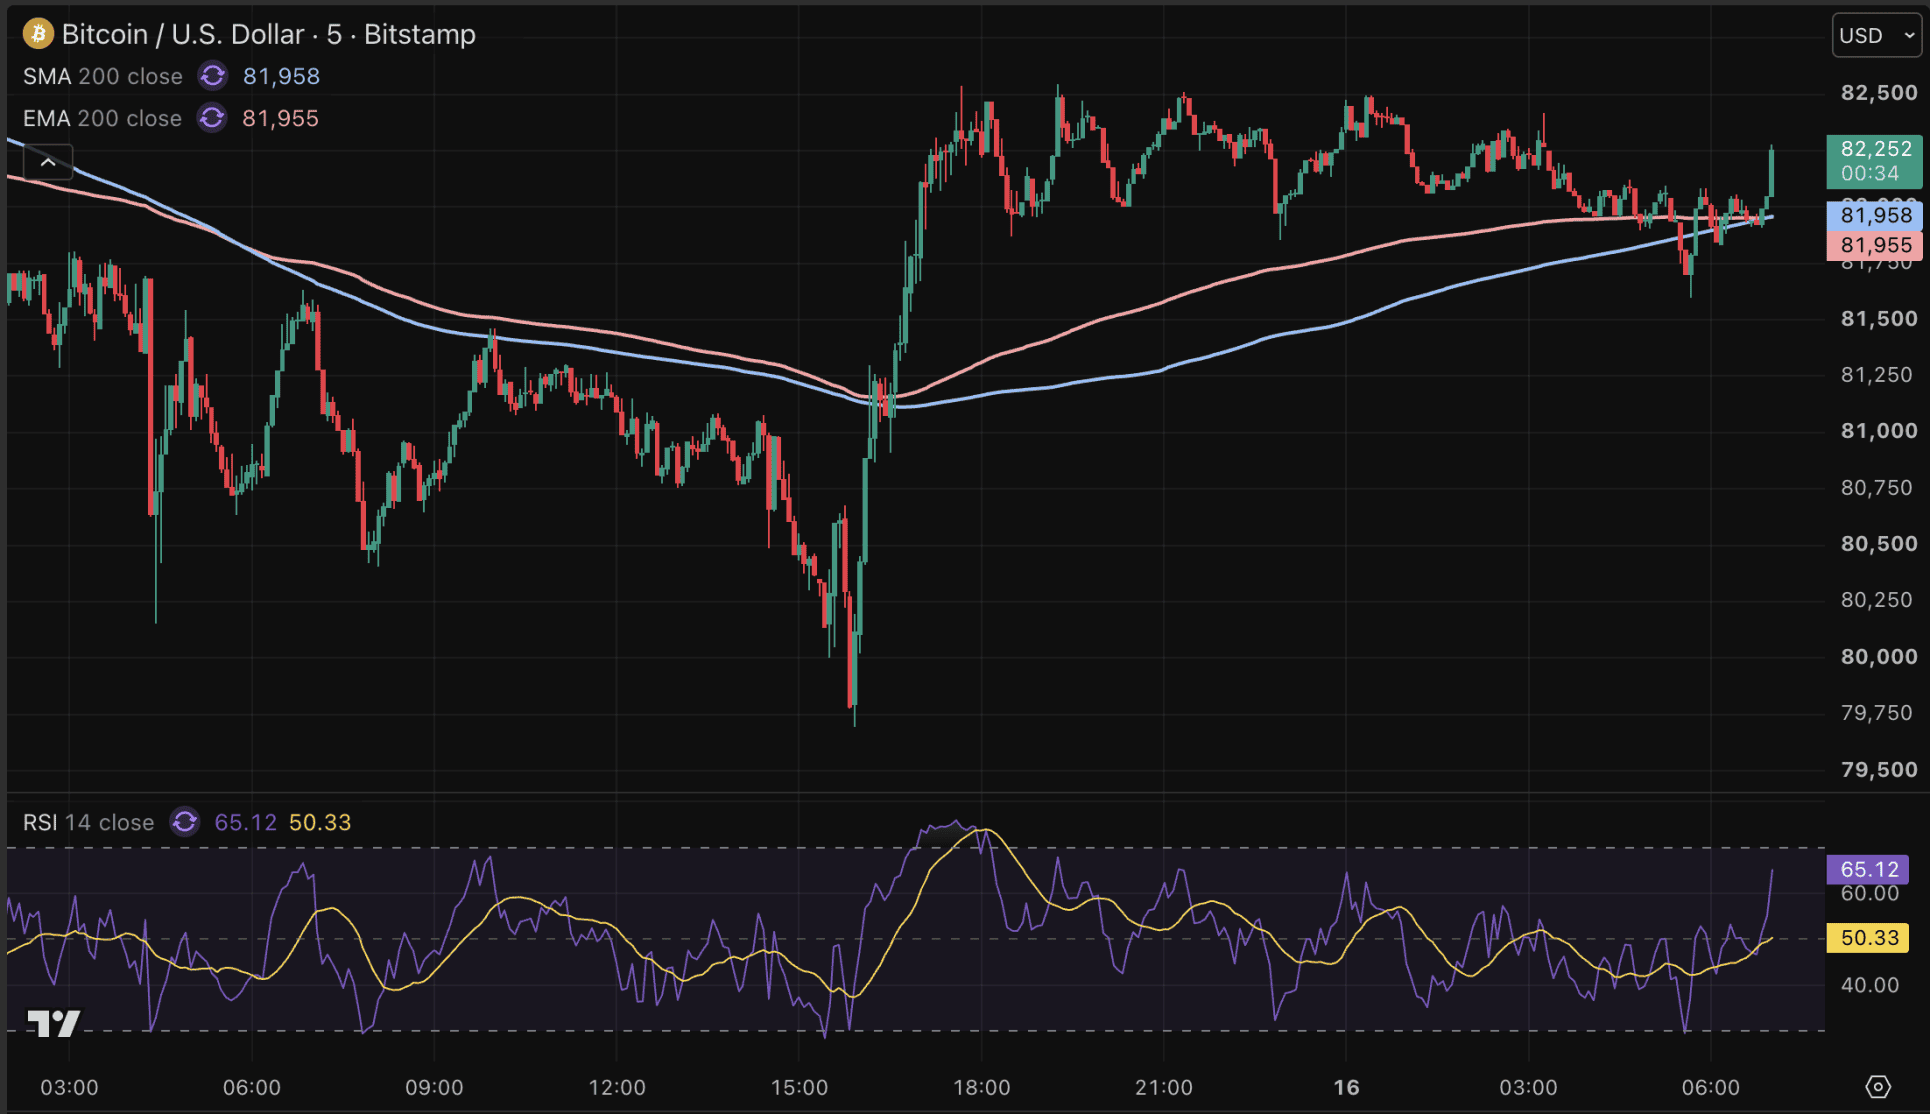Click the 80,000 price axis label
Viewport: 1930px width, 1114px height.
click(x=1879, y=657)
